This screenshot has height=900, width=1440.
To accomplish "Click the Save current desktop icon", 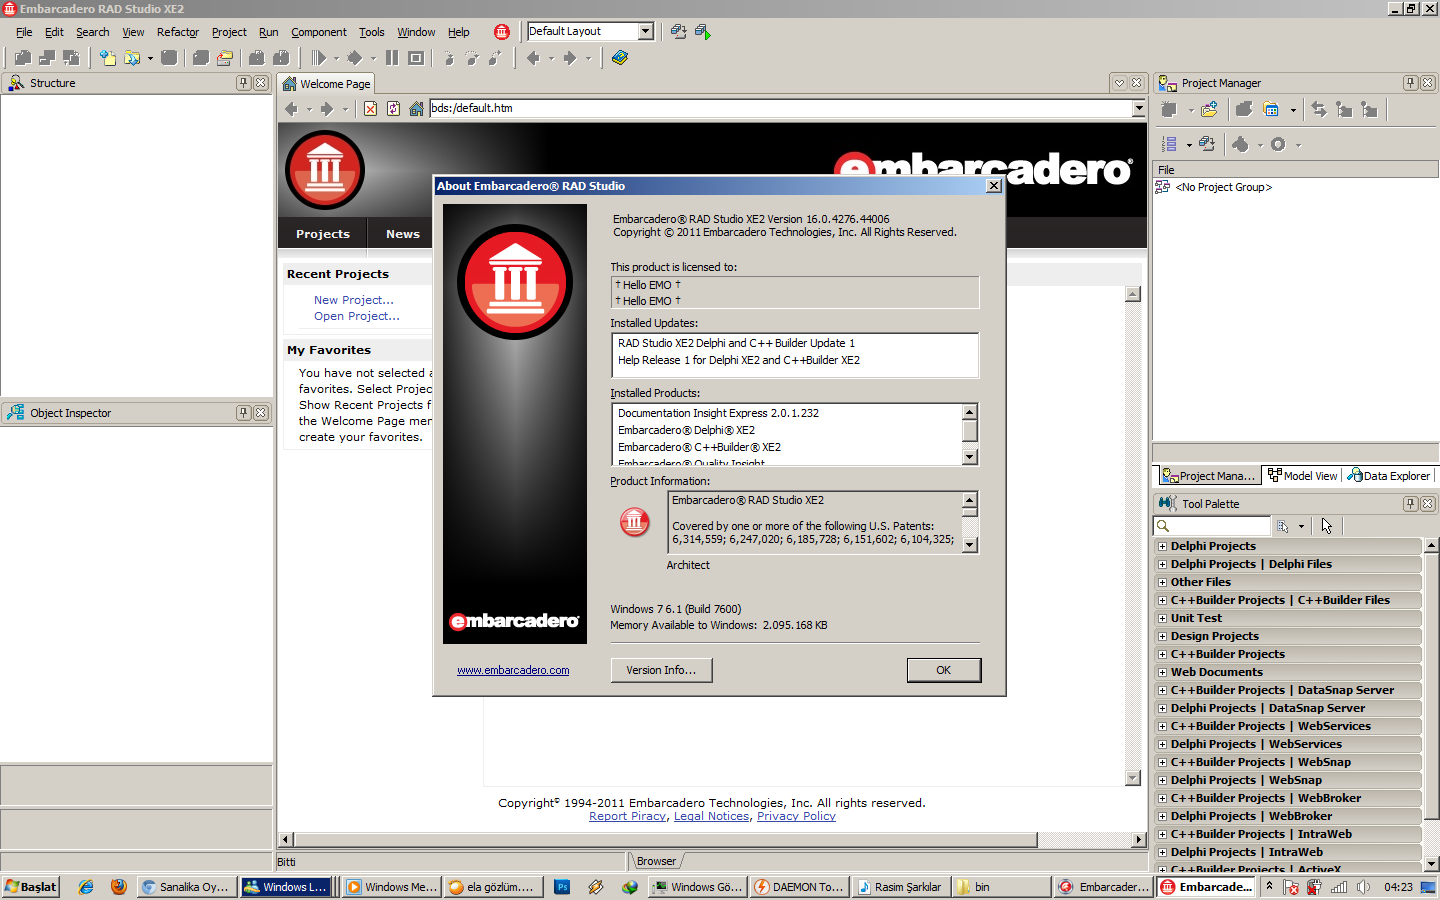I will (679, 32).
